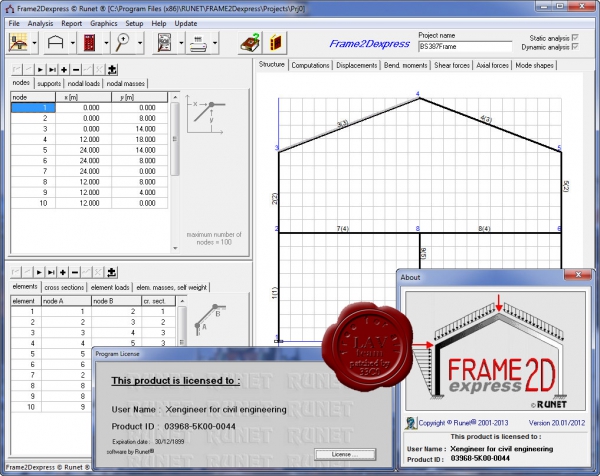
Task: Click the nodes table scrollbar thumb
Action: tap(175, 139)
